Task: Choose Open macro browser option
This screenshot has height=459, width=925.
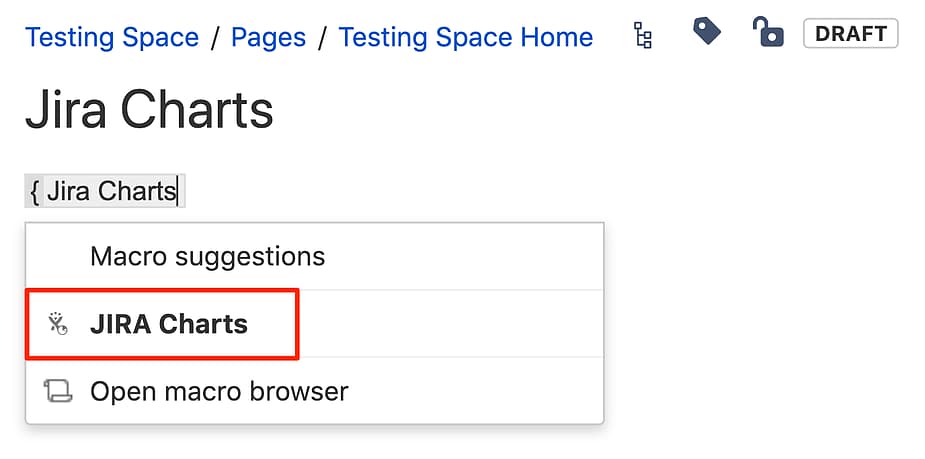Action: (x=314, y=391)
